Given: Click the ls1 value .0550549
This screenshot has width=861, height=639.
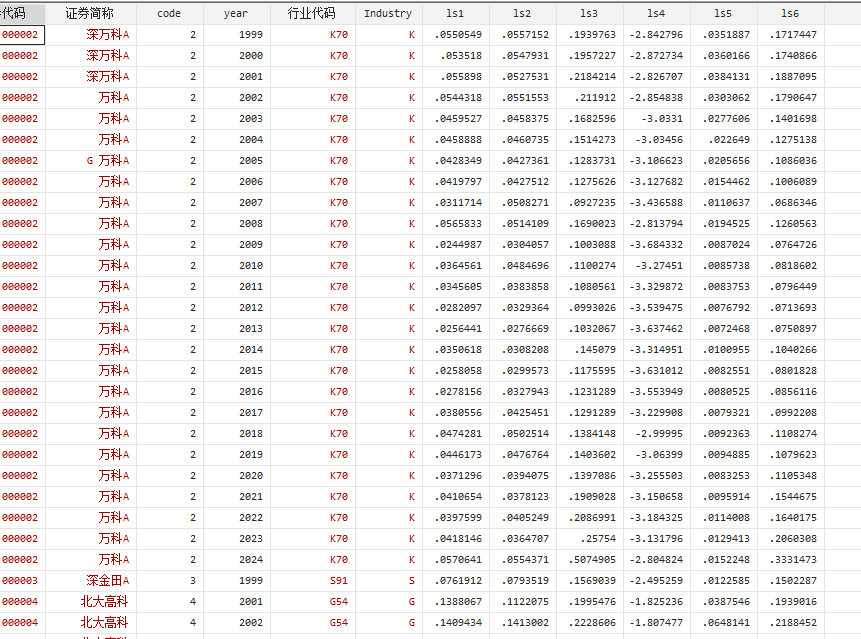Looking at the screenshot, I should [458, 34].
